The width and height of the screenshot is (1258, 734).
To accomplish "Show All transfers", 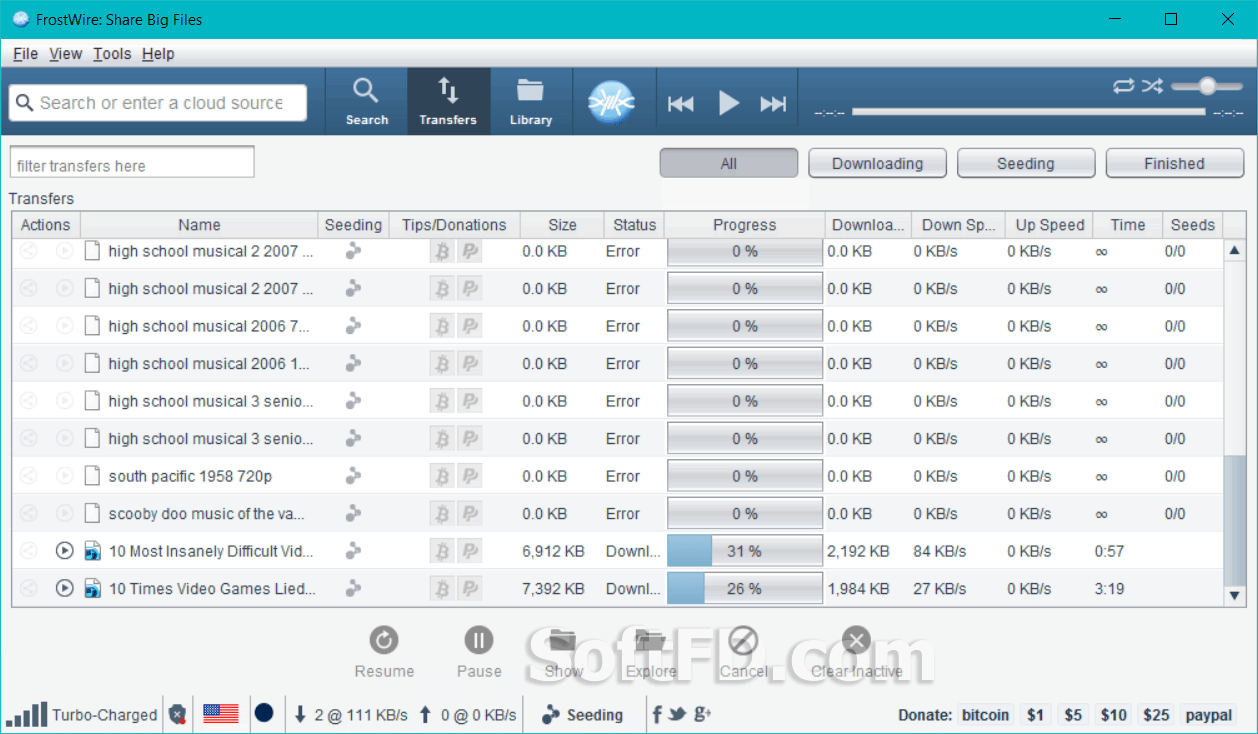I will tap(729, 163).
